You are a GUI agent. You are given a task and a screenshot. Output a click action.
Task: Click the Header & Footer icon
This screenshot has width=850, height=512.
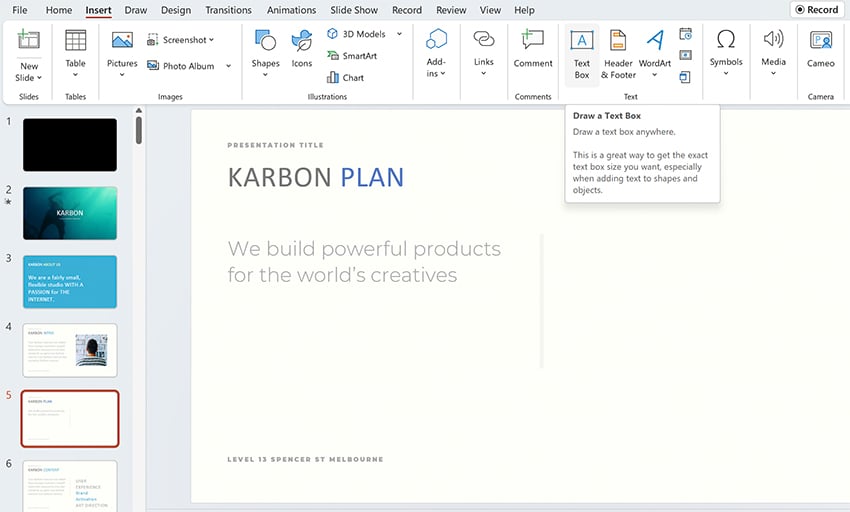click(618, 42)
